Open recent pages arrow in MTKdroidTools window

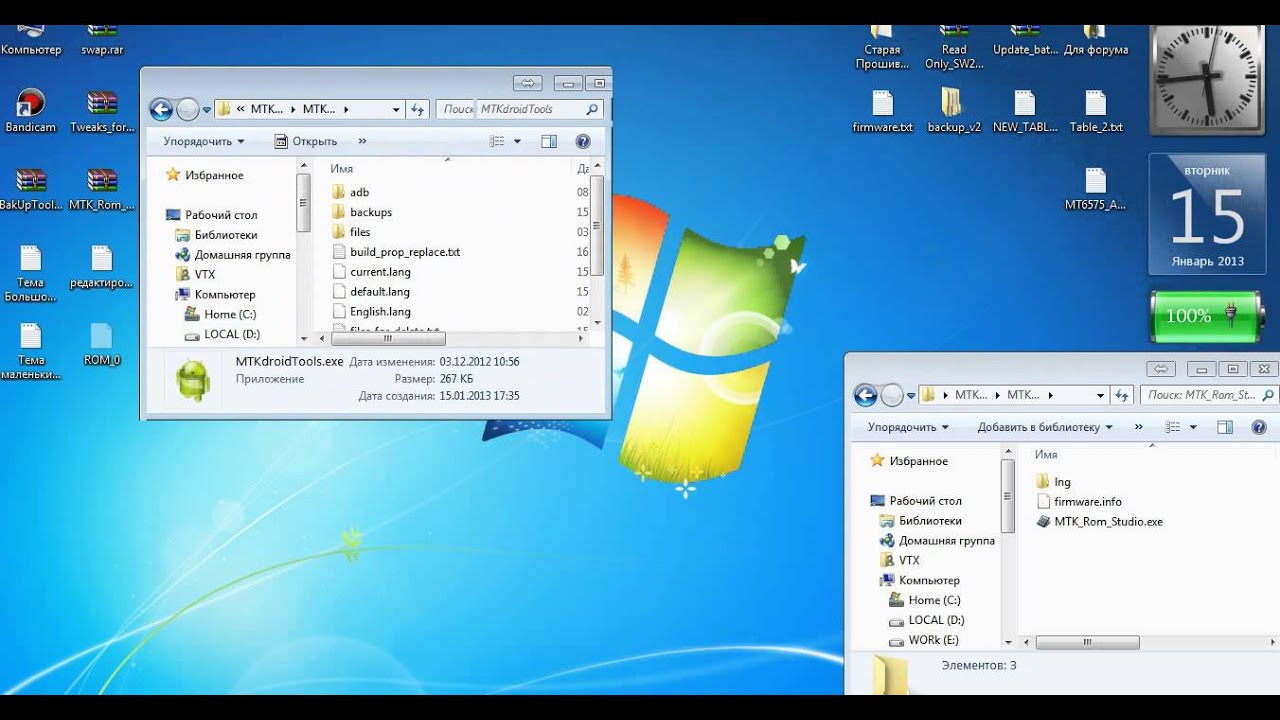pyautogui.click(x=207, y=110)
